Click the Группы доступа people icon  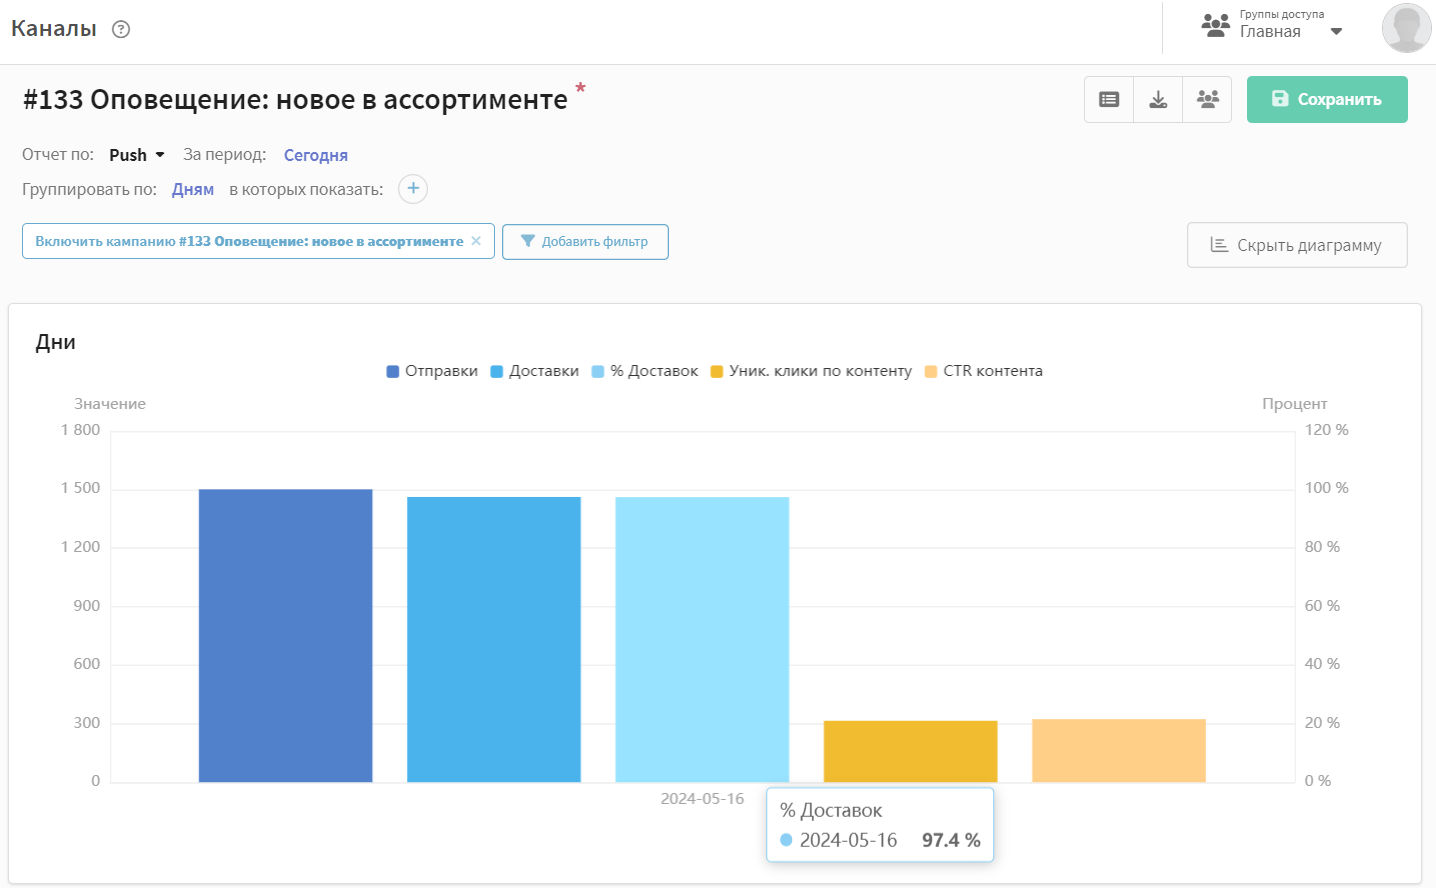click(1215, 25)
